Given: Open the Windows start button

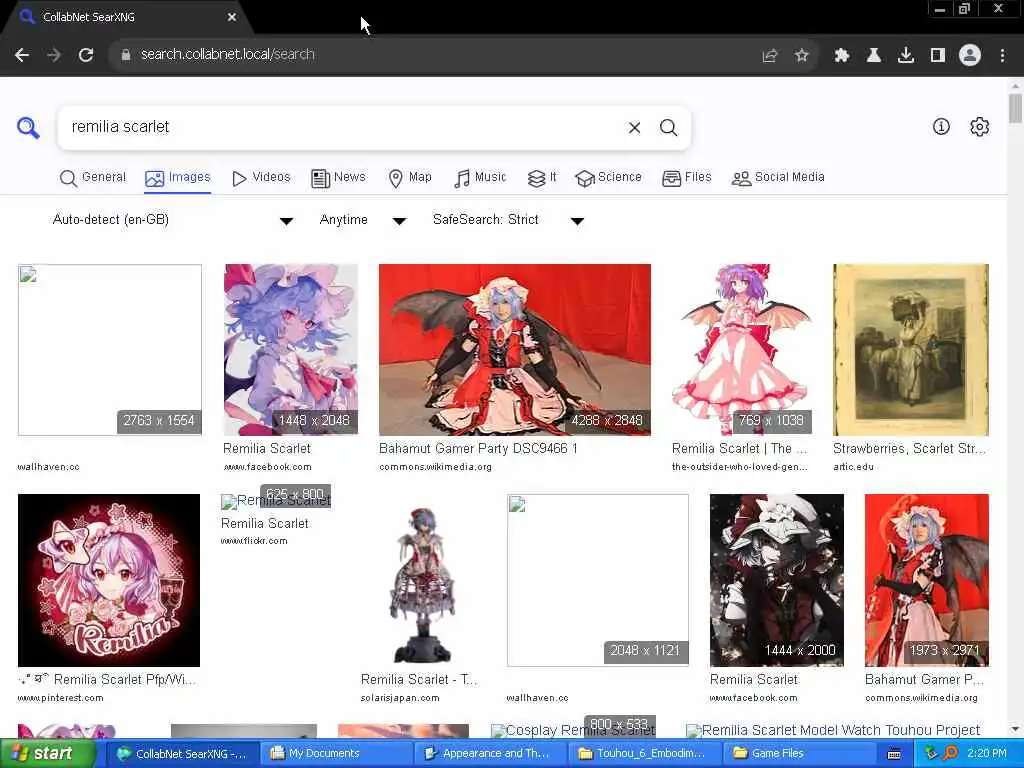Looking at the screenshot, I should [48, 754].
